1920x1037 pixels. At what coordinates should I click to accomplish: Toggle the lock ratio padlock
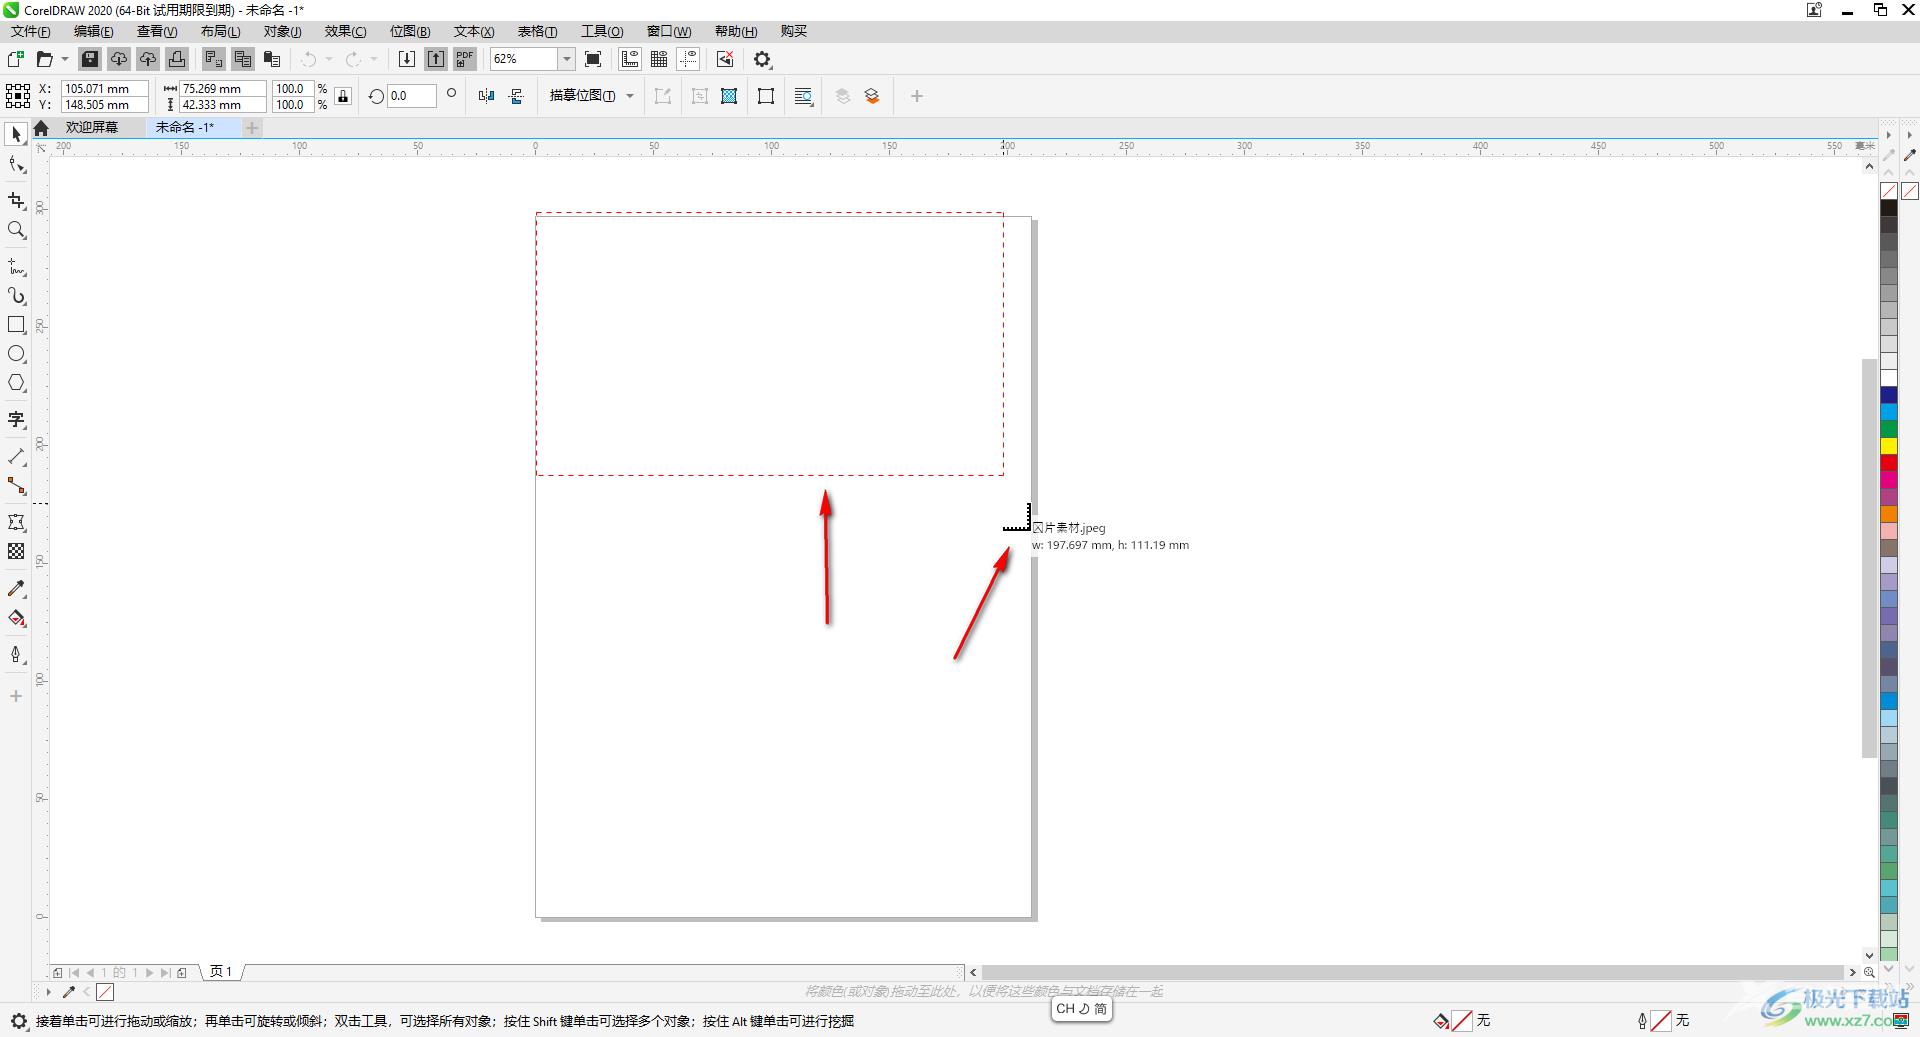pyautogui.click(x=343, y=96)
